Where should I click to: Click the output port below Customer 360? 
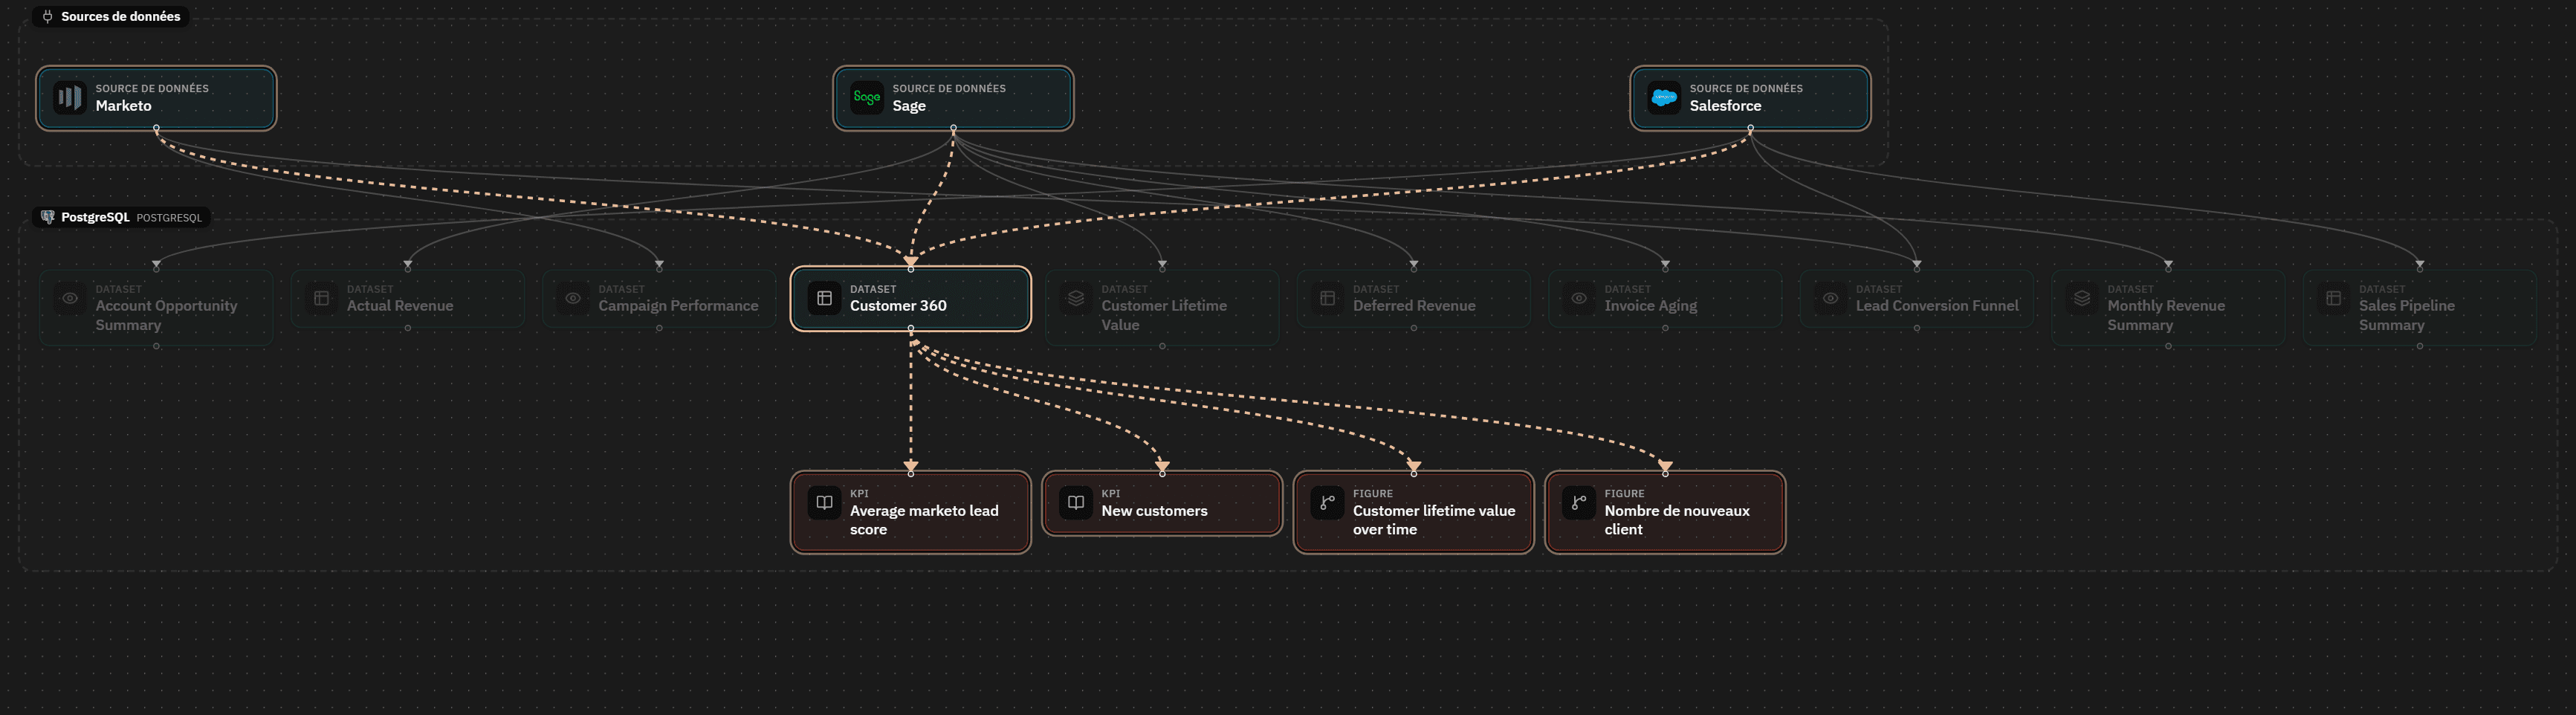(910, 329)
